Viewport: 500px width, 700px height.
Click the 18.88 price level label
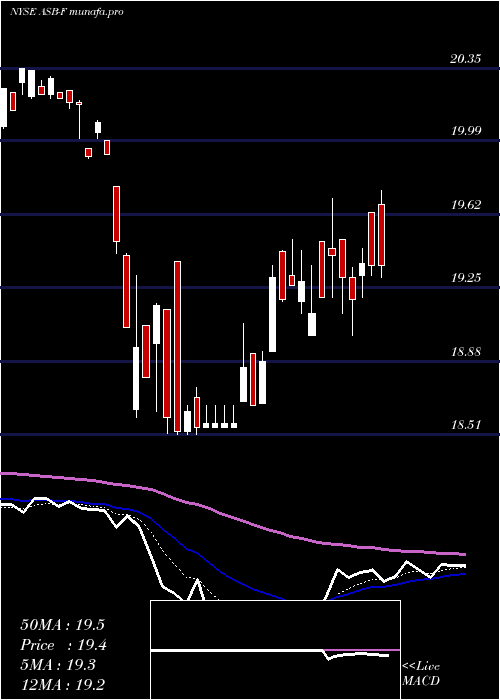click(x=466, y=352)
